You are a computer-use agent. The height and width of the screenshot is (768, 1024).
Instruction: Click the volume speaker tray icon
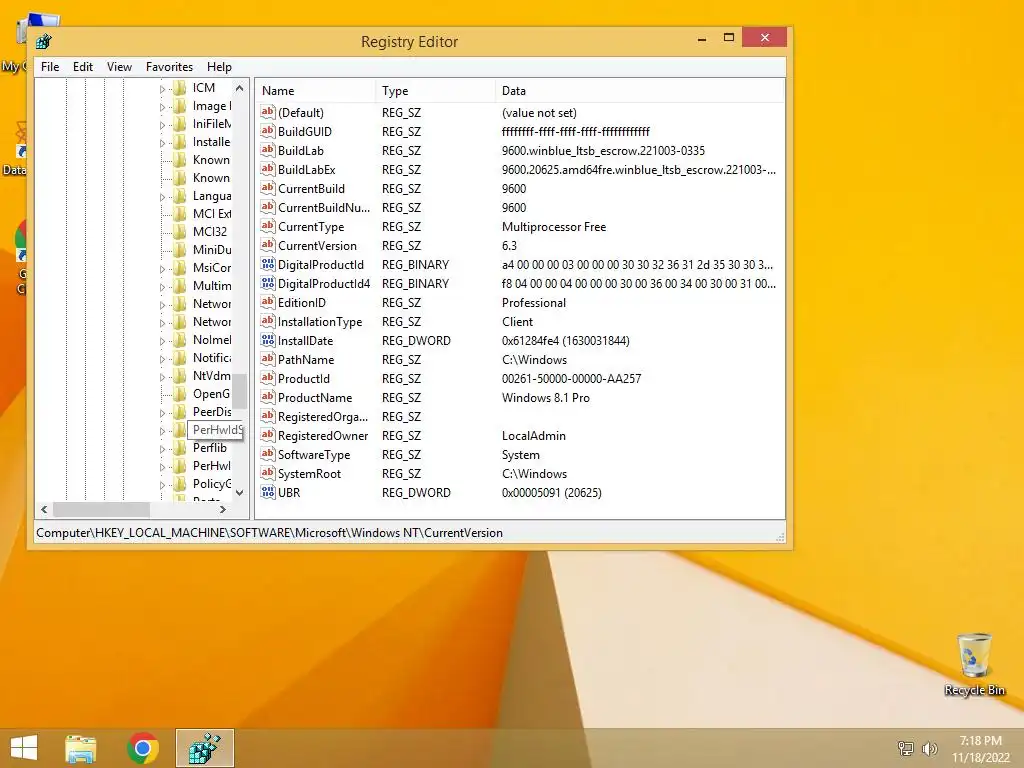(930, 748)
